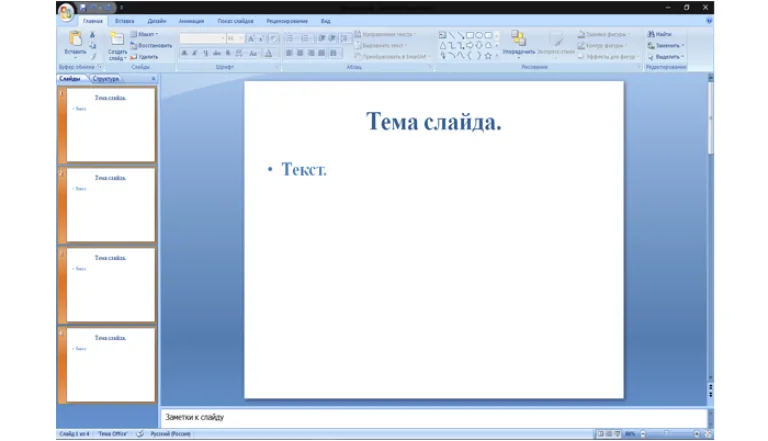Viewport: 768px width, 441px height.
Task: Click the Cut scissors icon
Action: tap(92, 35)
